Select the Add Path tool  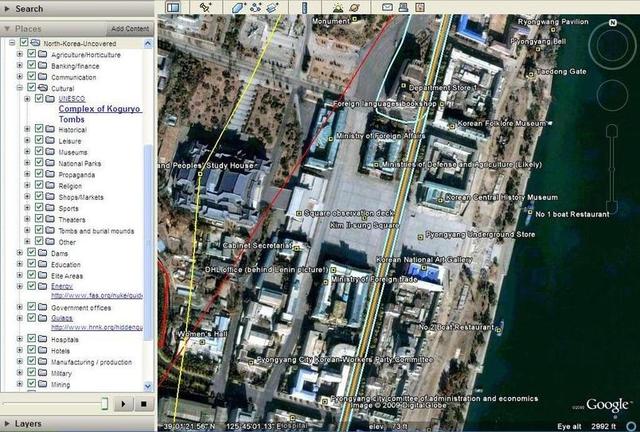(256, 7)
